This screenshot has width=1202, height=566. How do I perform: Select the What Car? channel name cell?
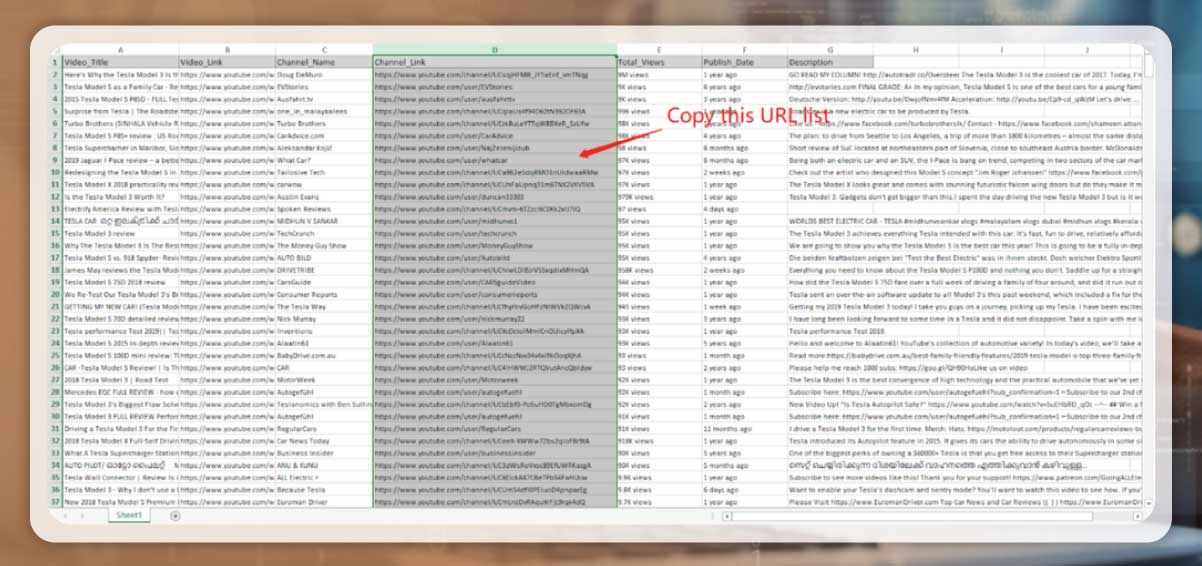coord(324,160)
